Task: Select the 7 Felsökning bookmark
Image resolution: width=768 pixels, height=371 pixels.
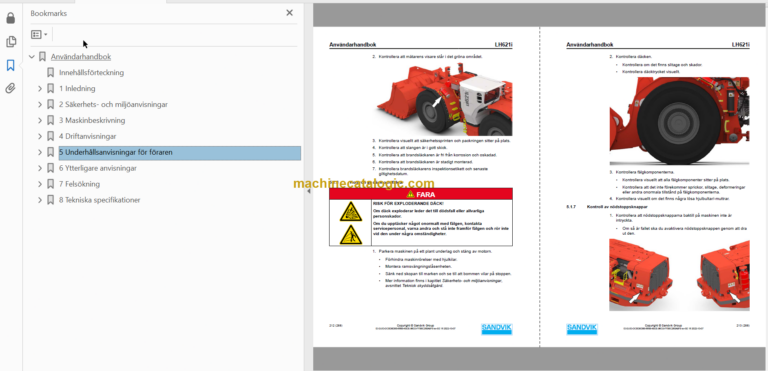Action: point(79,184)
